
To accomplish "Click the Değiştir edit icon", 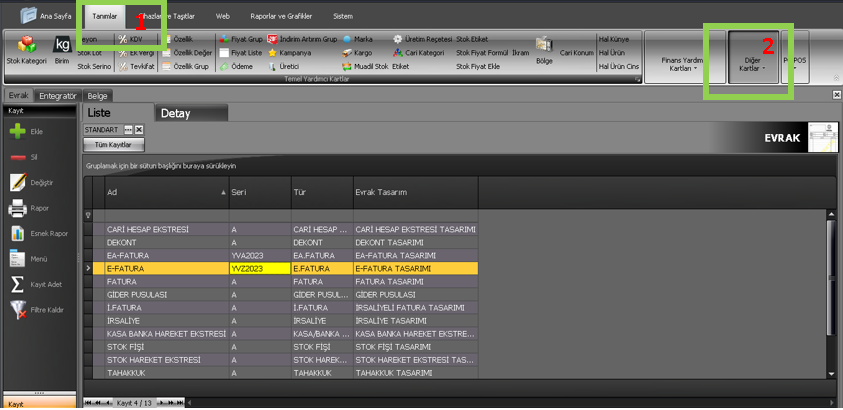I will [x=17, y=182].
